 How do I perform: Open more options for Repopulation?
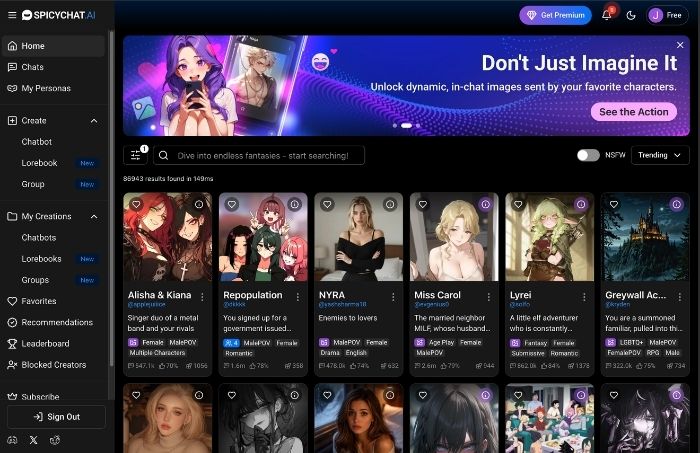(x=298, y=297)
